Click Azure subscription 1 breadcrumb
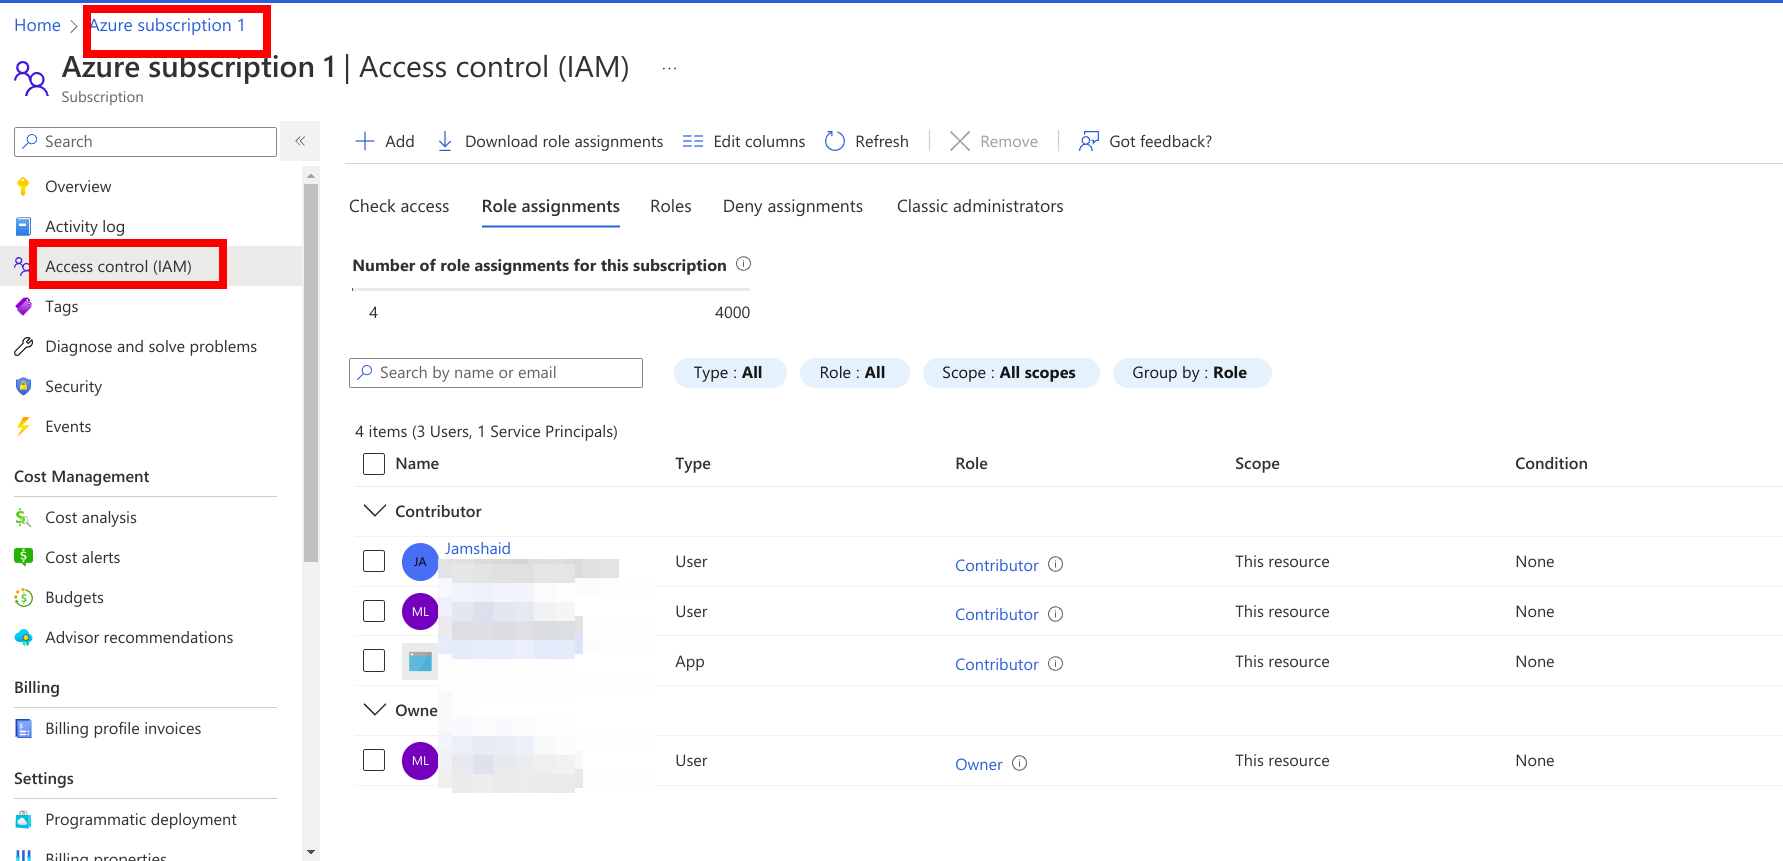Image resolution: width=1783 pixels, height=861 pixels. [167, 25]
